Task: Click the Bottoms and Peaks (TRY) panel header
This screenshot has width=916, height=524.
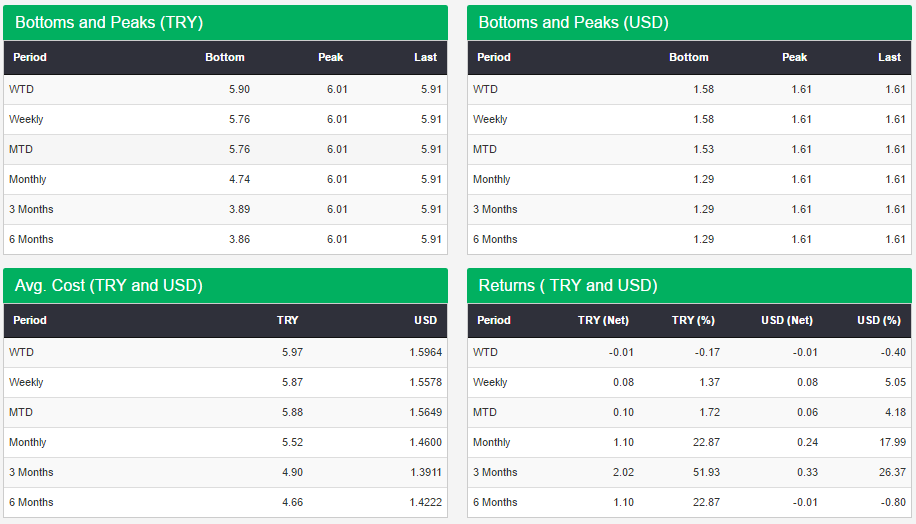Action: point(225,23)
